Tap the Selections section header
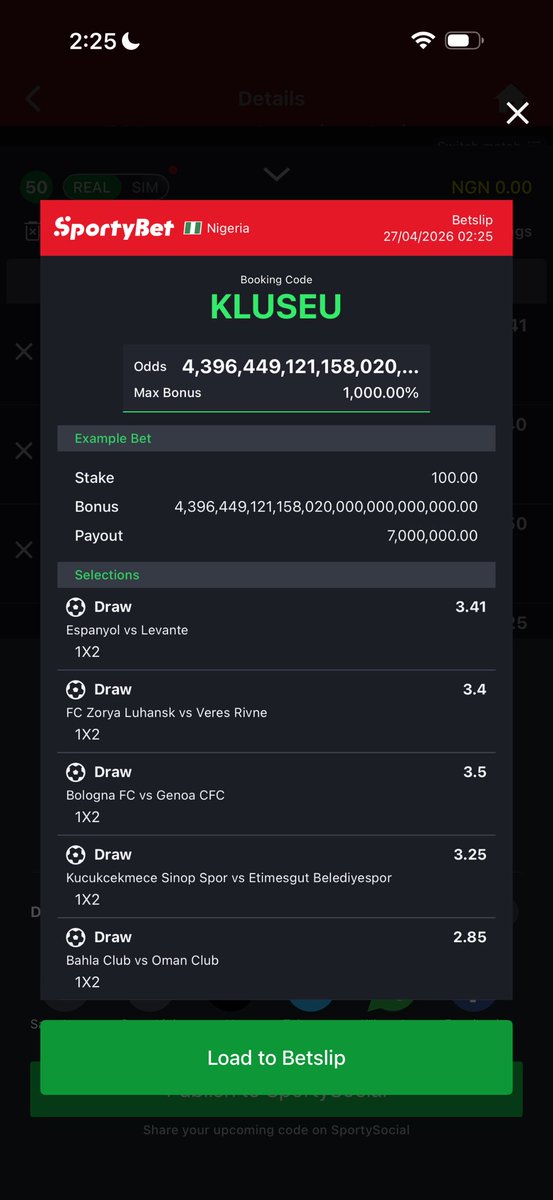Image resolution: width=553 pixels, height=1200 pixels. pos(276,575)
